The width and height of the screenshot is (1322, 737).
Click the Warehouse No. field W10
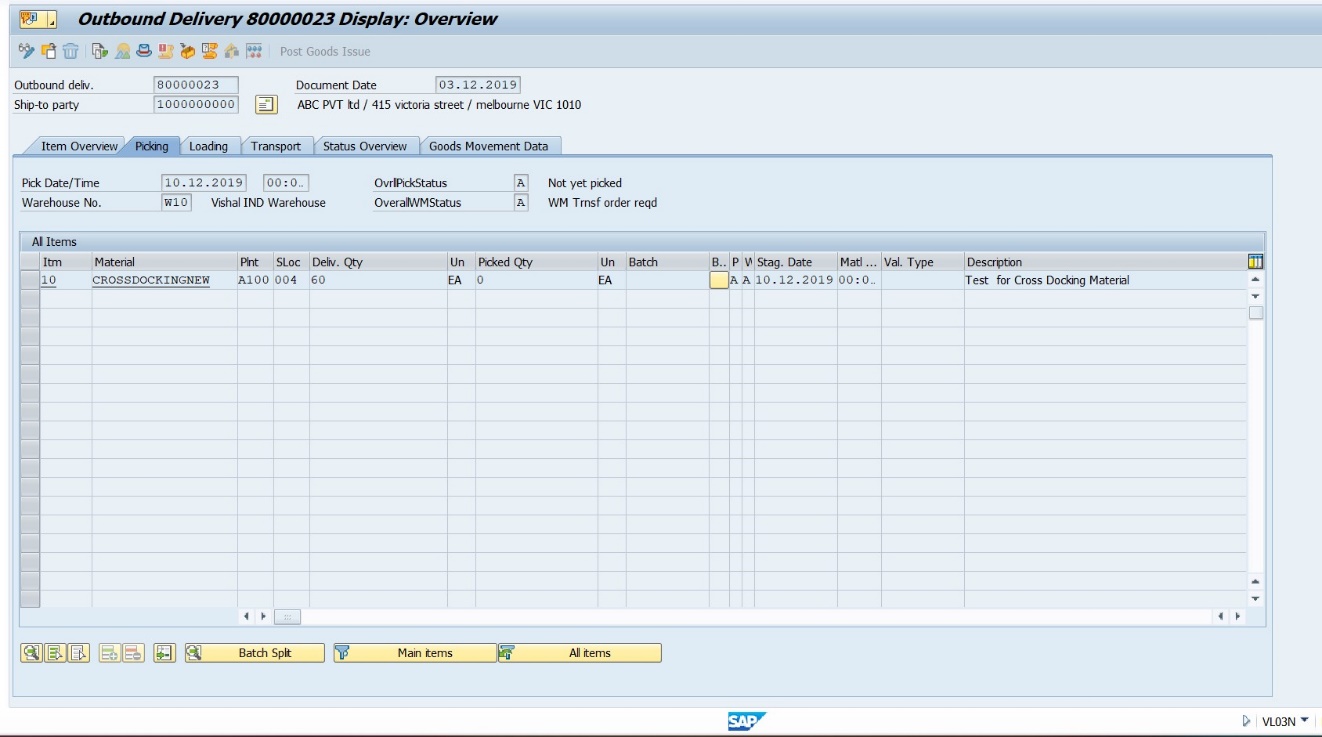[176, 202]
